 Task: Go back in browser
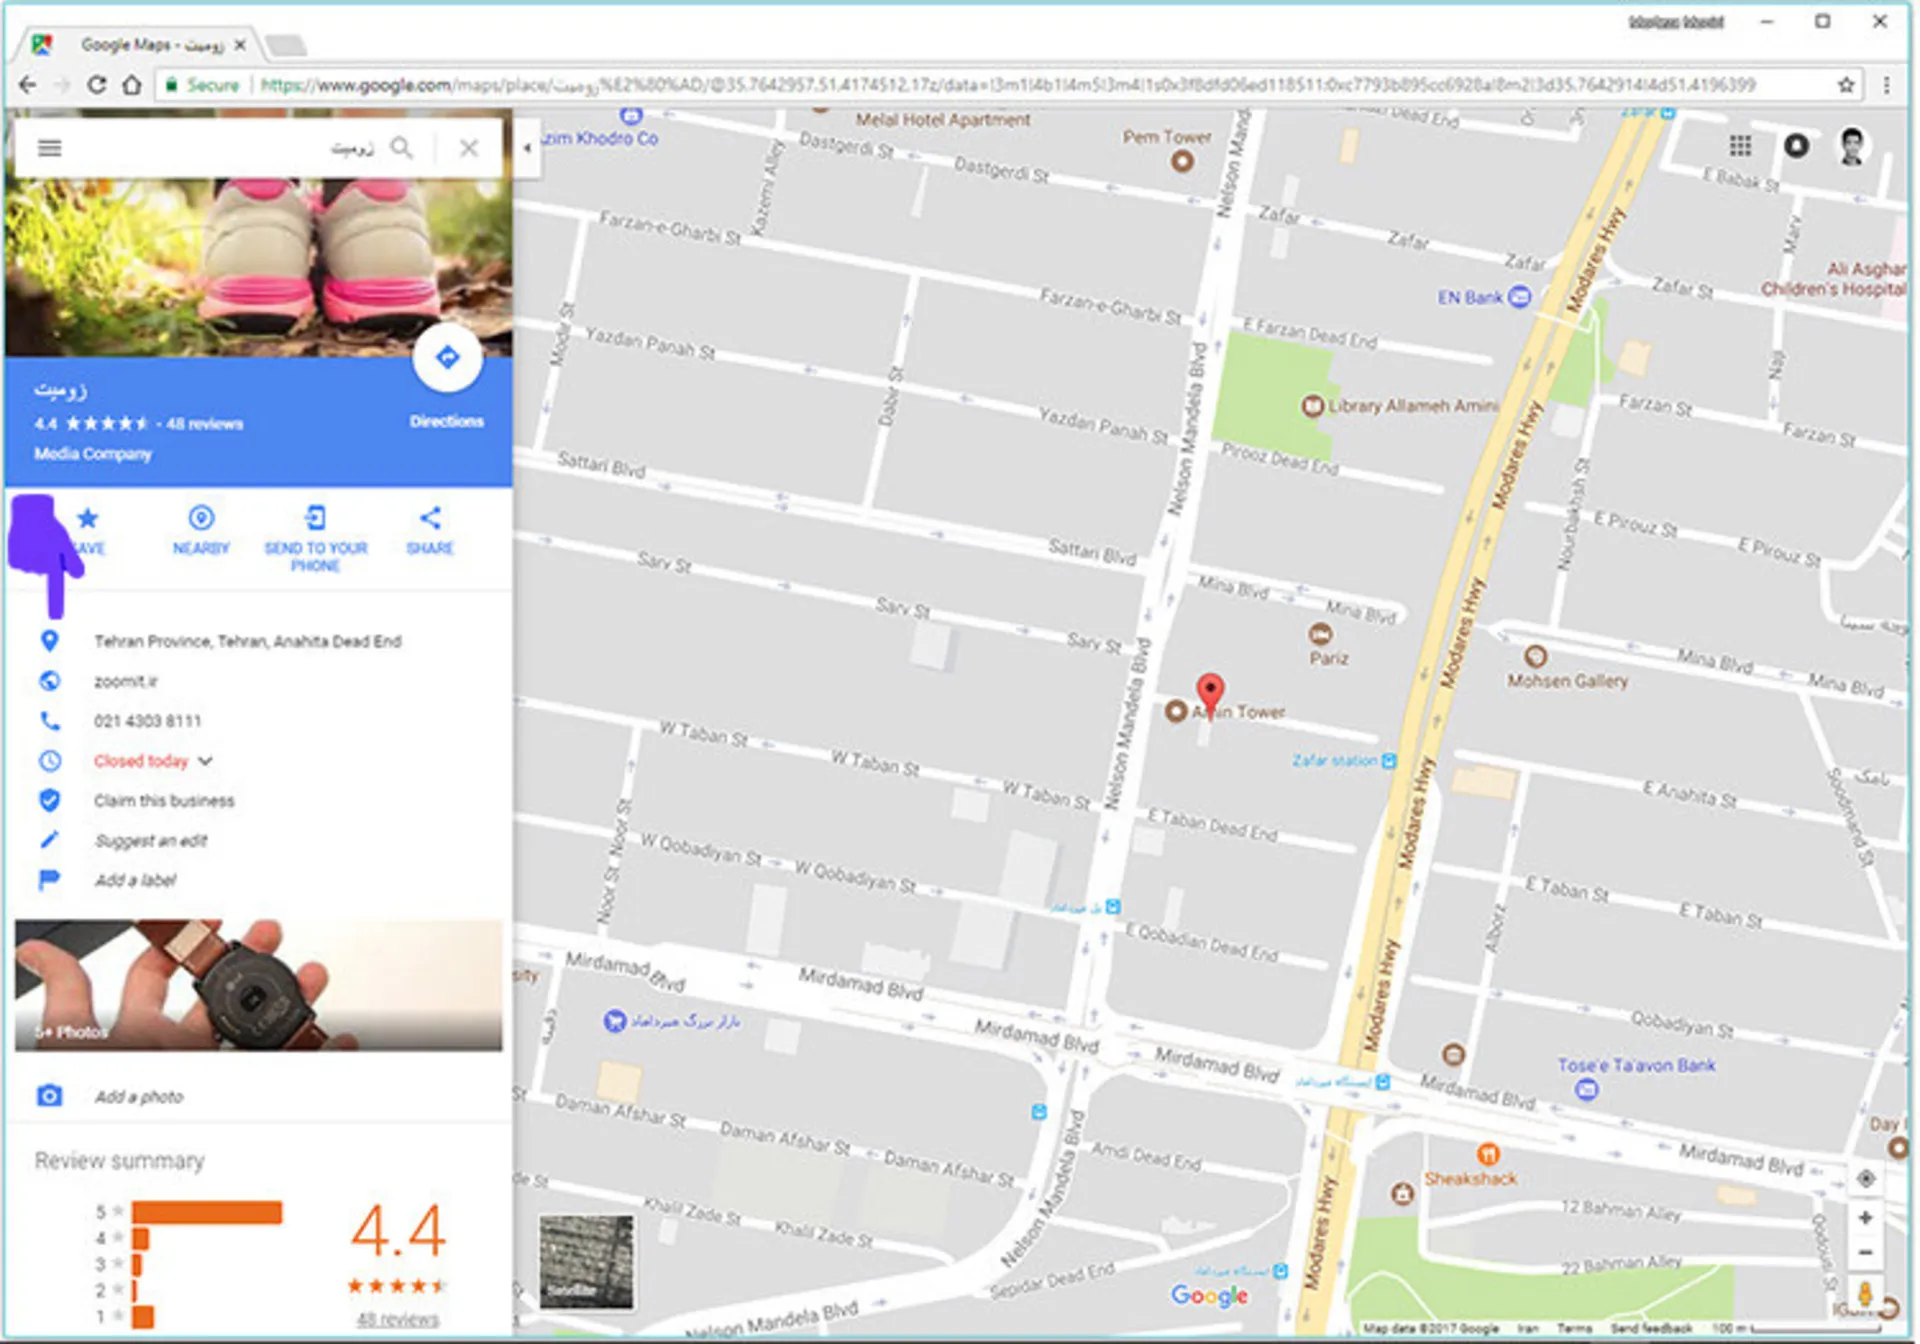[x=28, y=85]
